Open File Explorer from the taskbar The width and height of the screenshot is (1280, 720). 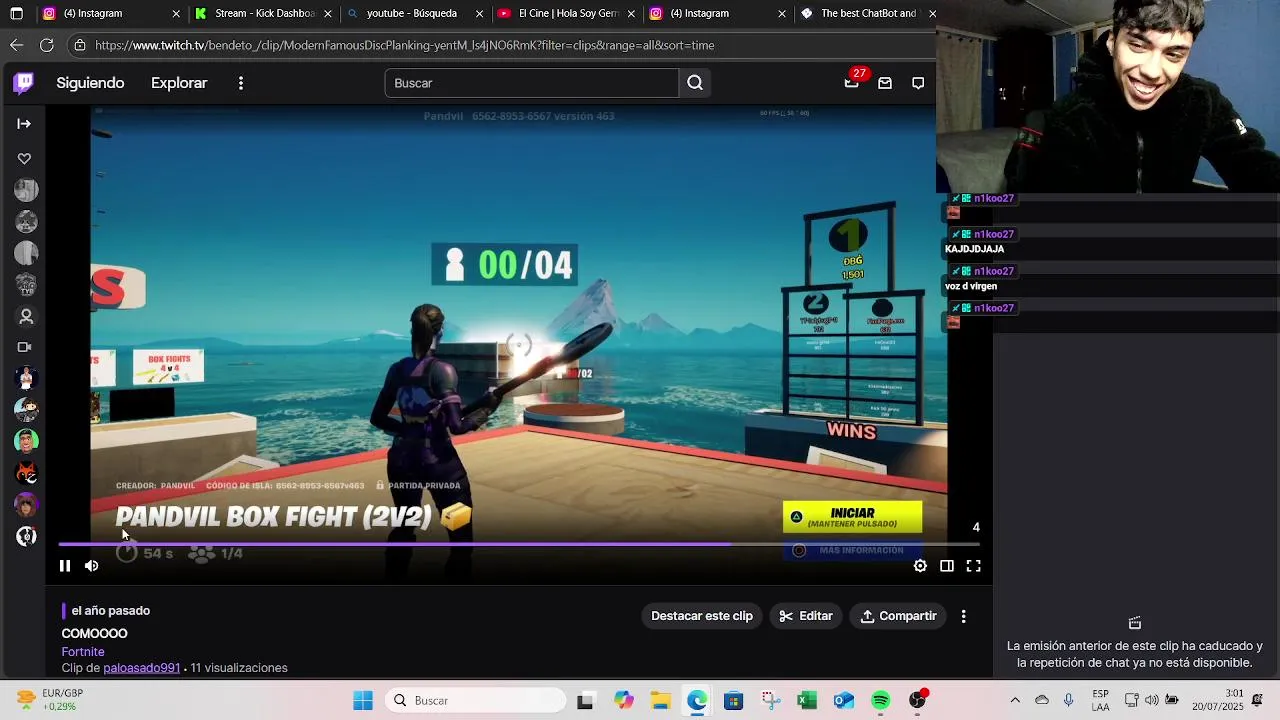pyautogui.click(x=660, y=701)
